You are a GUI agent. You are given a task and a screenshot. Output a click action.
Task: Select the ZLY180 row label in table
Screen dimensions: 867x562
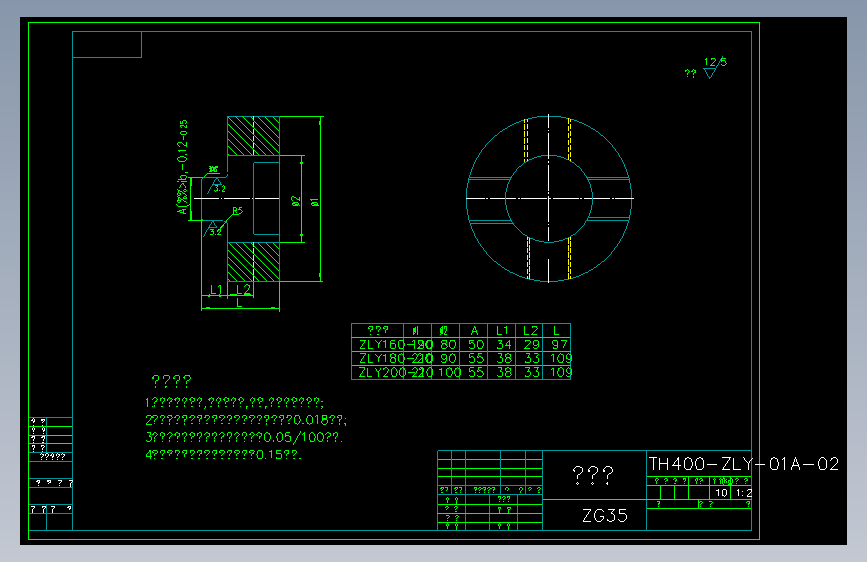coord(382,358)
